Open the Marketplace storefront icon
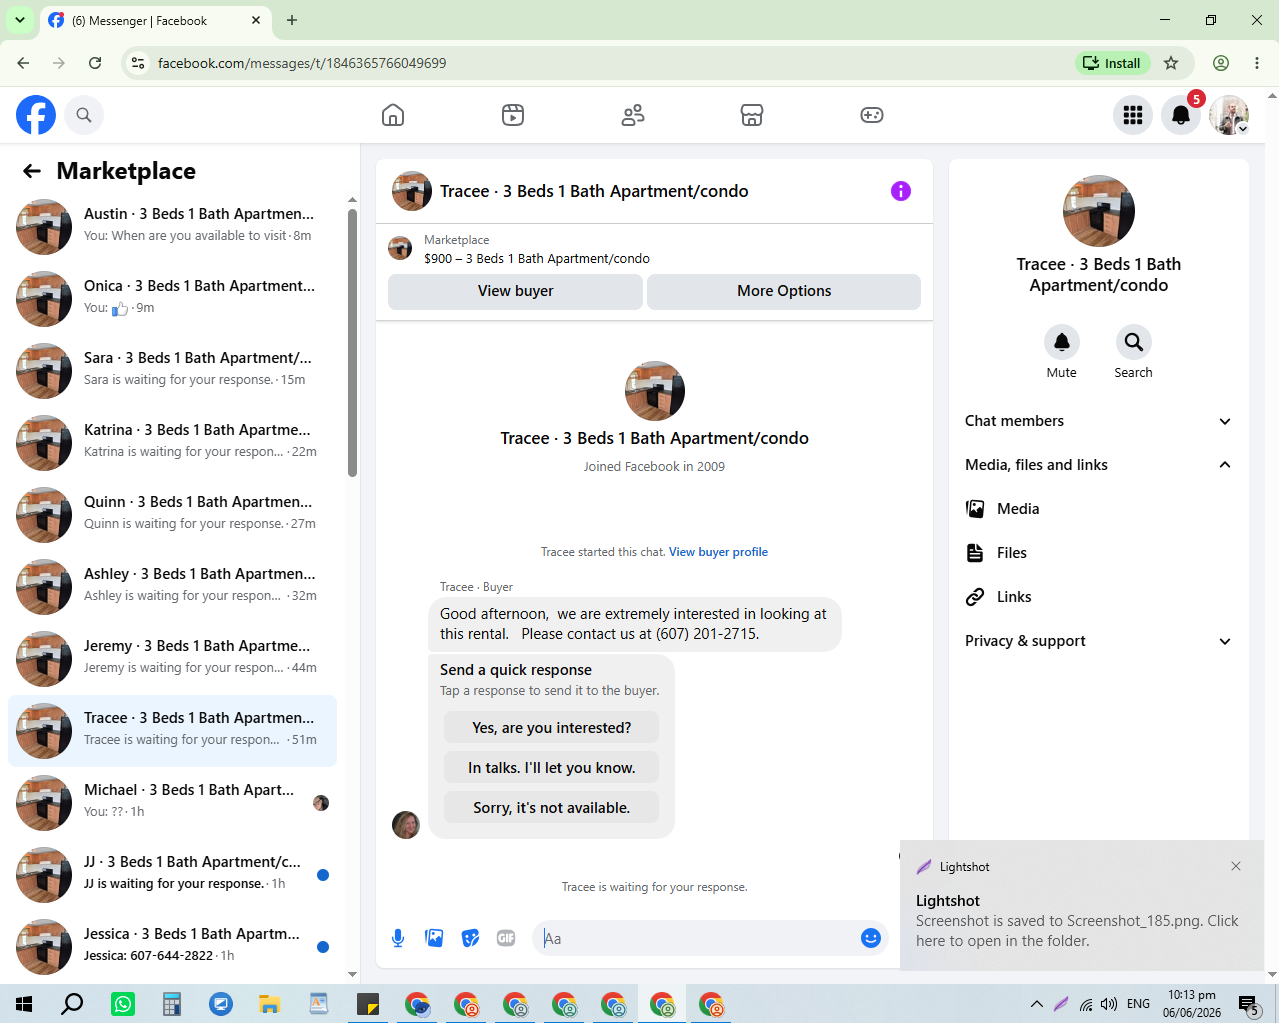The image size is (1279, 1023). tap(752, 115)
